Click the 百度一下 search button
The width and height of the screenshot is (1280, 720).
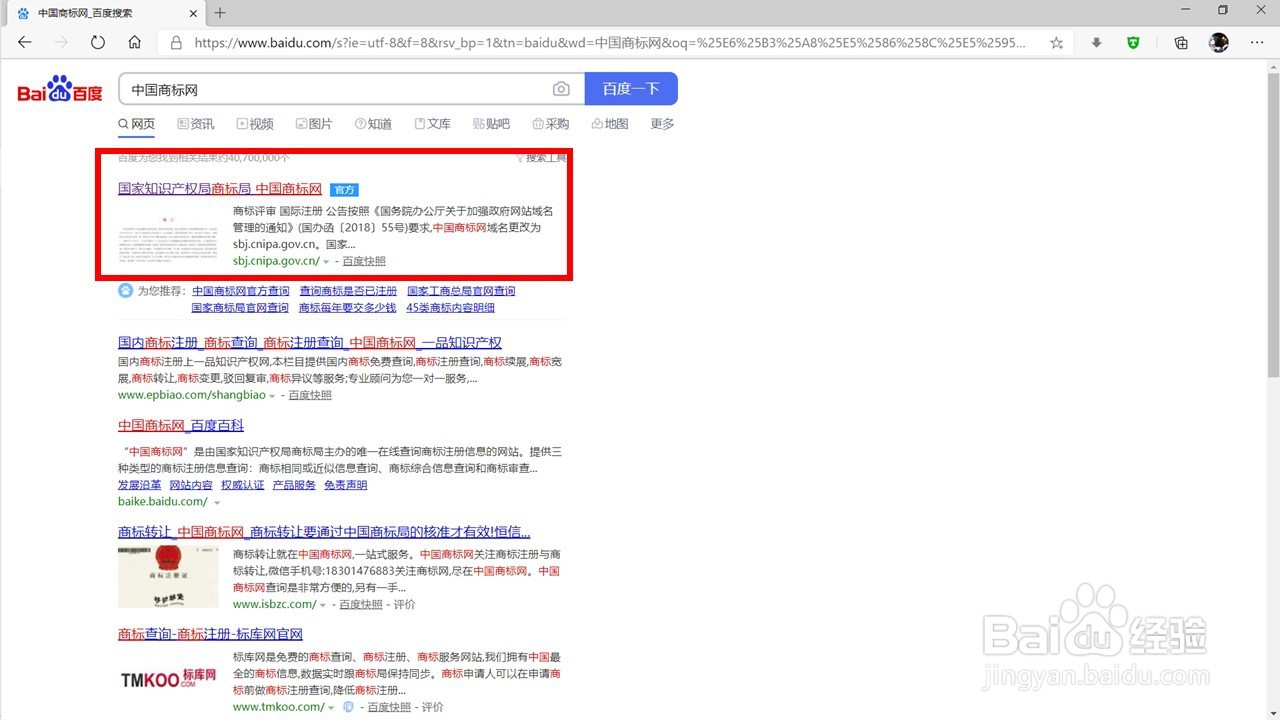631,89
